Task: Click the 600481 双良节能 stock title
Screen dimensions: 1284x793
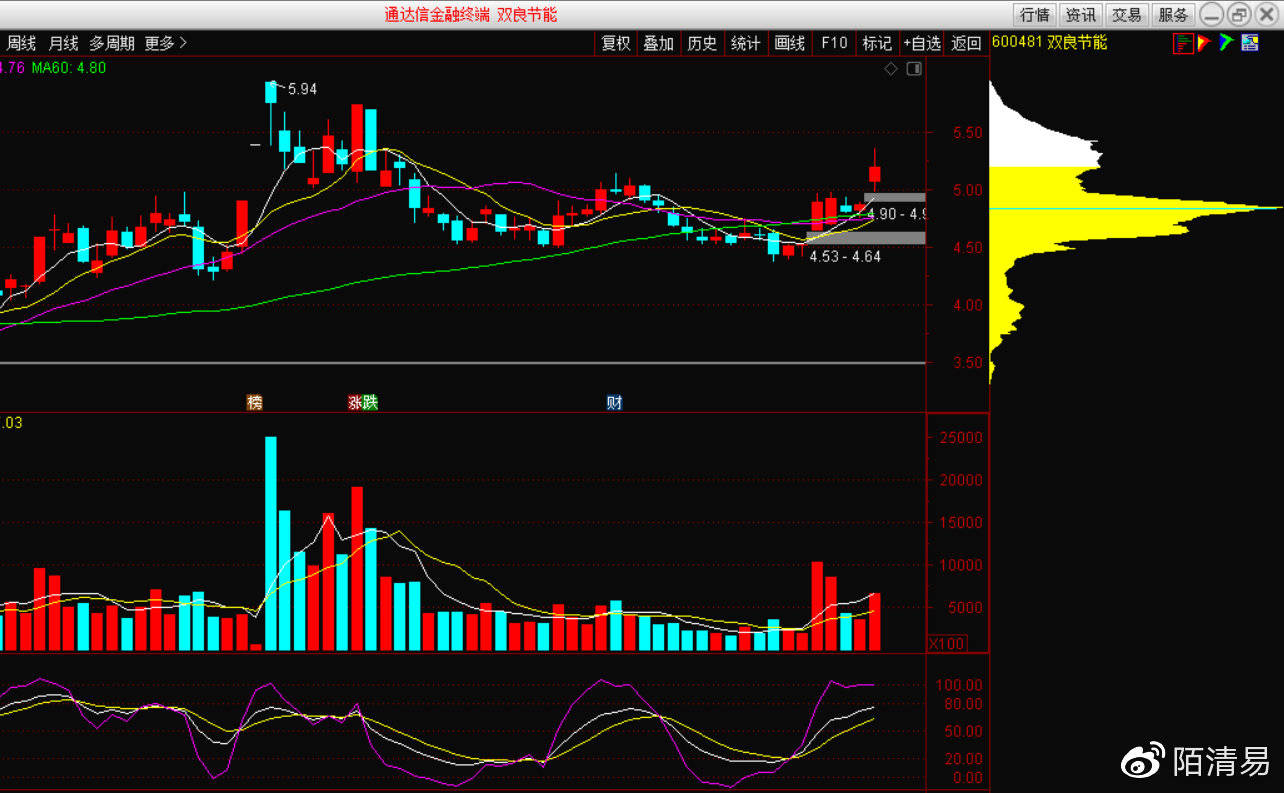Action: pos(1049,43)
